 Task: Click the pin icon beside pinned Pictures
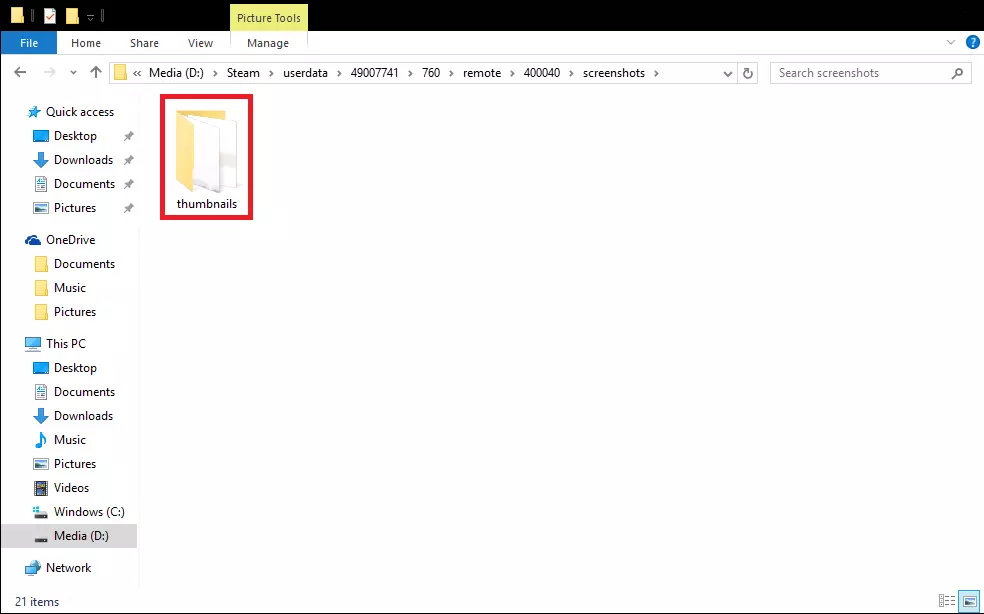[129, 208]
